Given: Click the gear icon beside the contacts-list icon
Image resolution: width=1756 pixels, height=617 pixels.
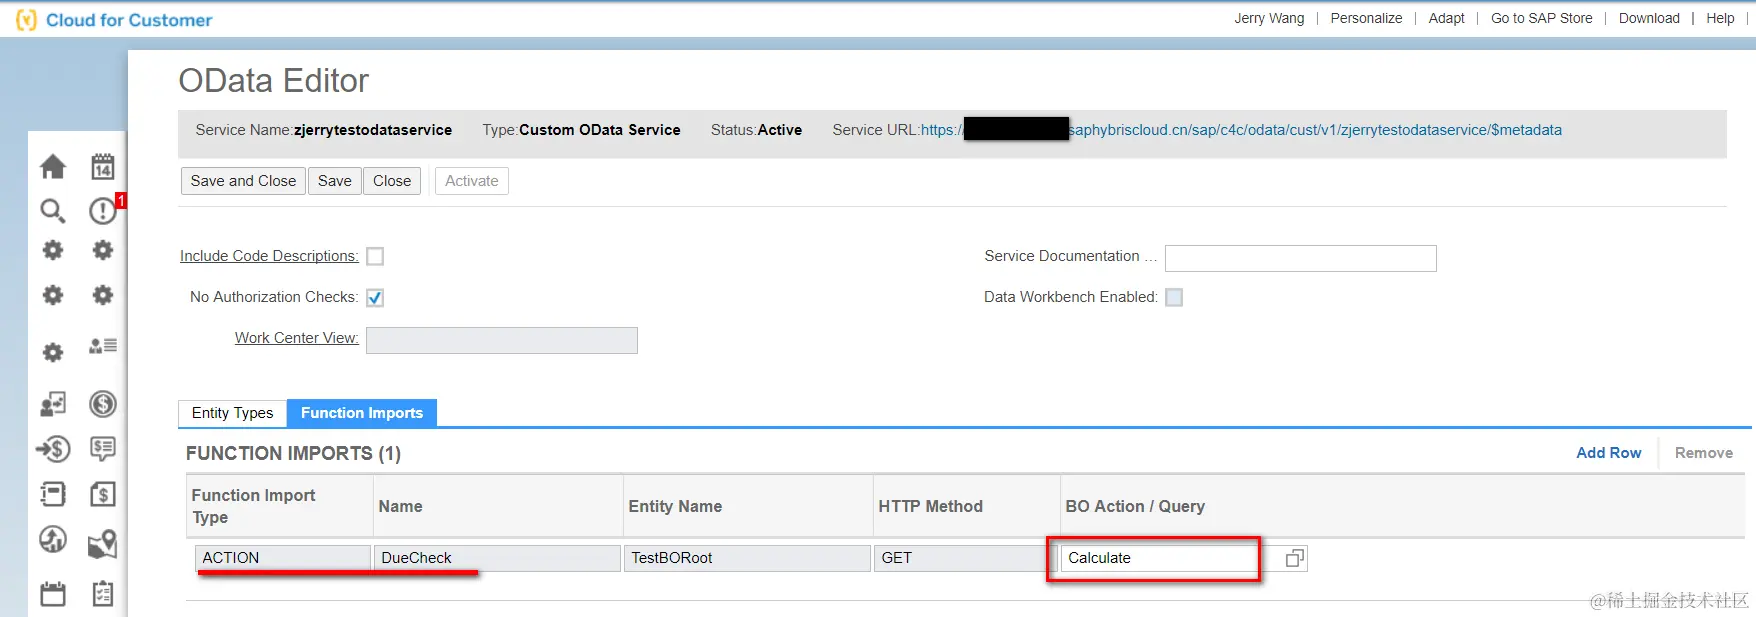Looking at the screenshot, I should [x=53, y=352].
